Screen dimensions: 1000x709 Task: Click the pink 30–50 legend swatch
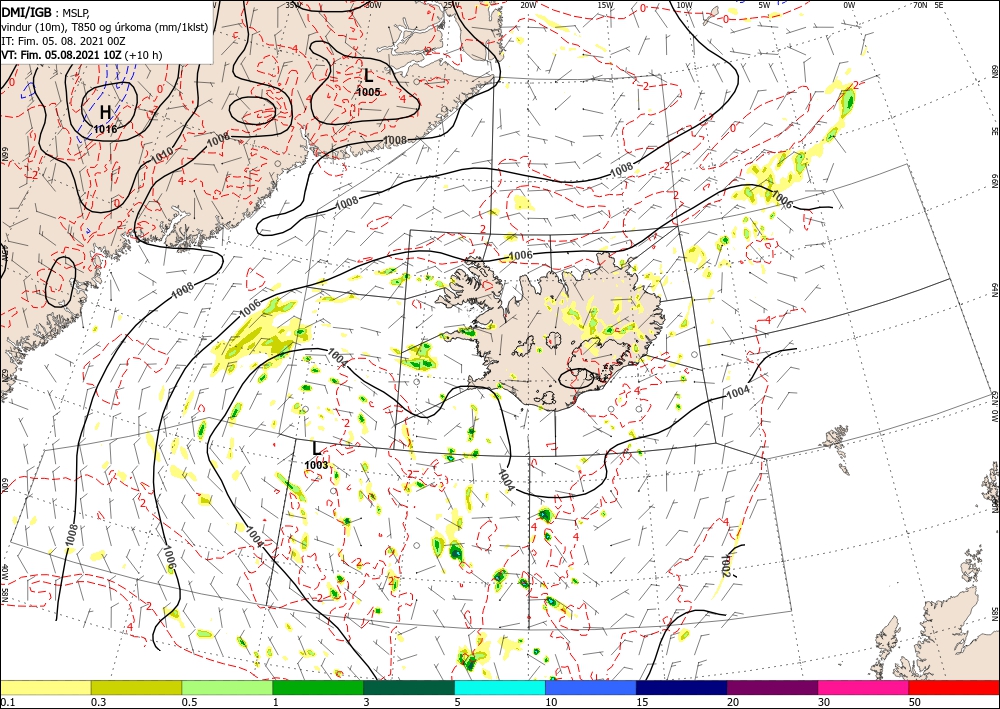pyautogui.click(x=864, y=687)
